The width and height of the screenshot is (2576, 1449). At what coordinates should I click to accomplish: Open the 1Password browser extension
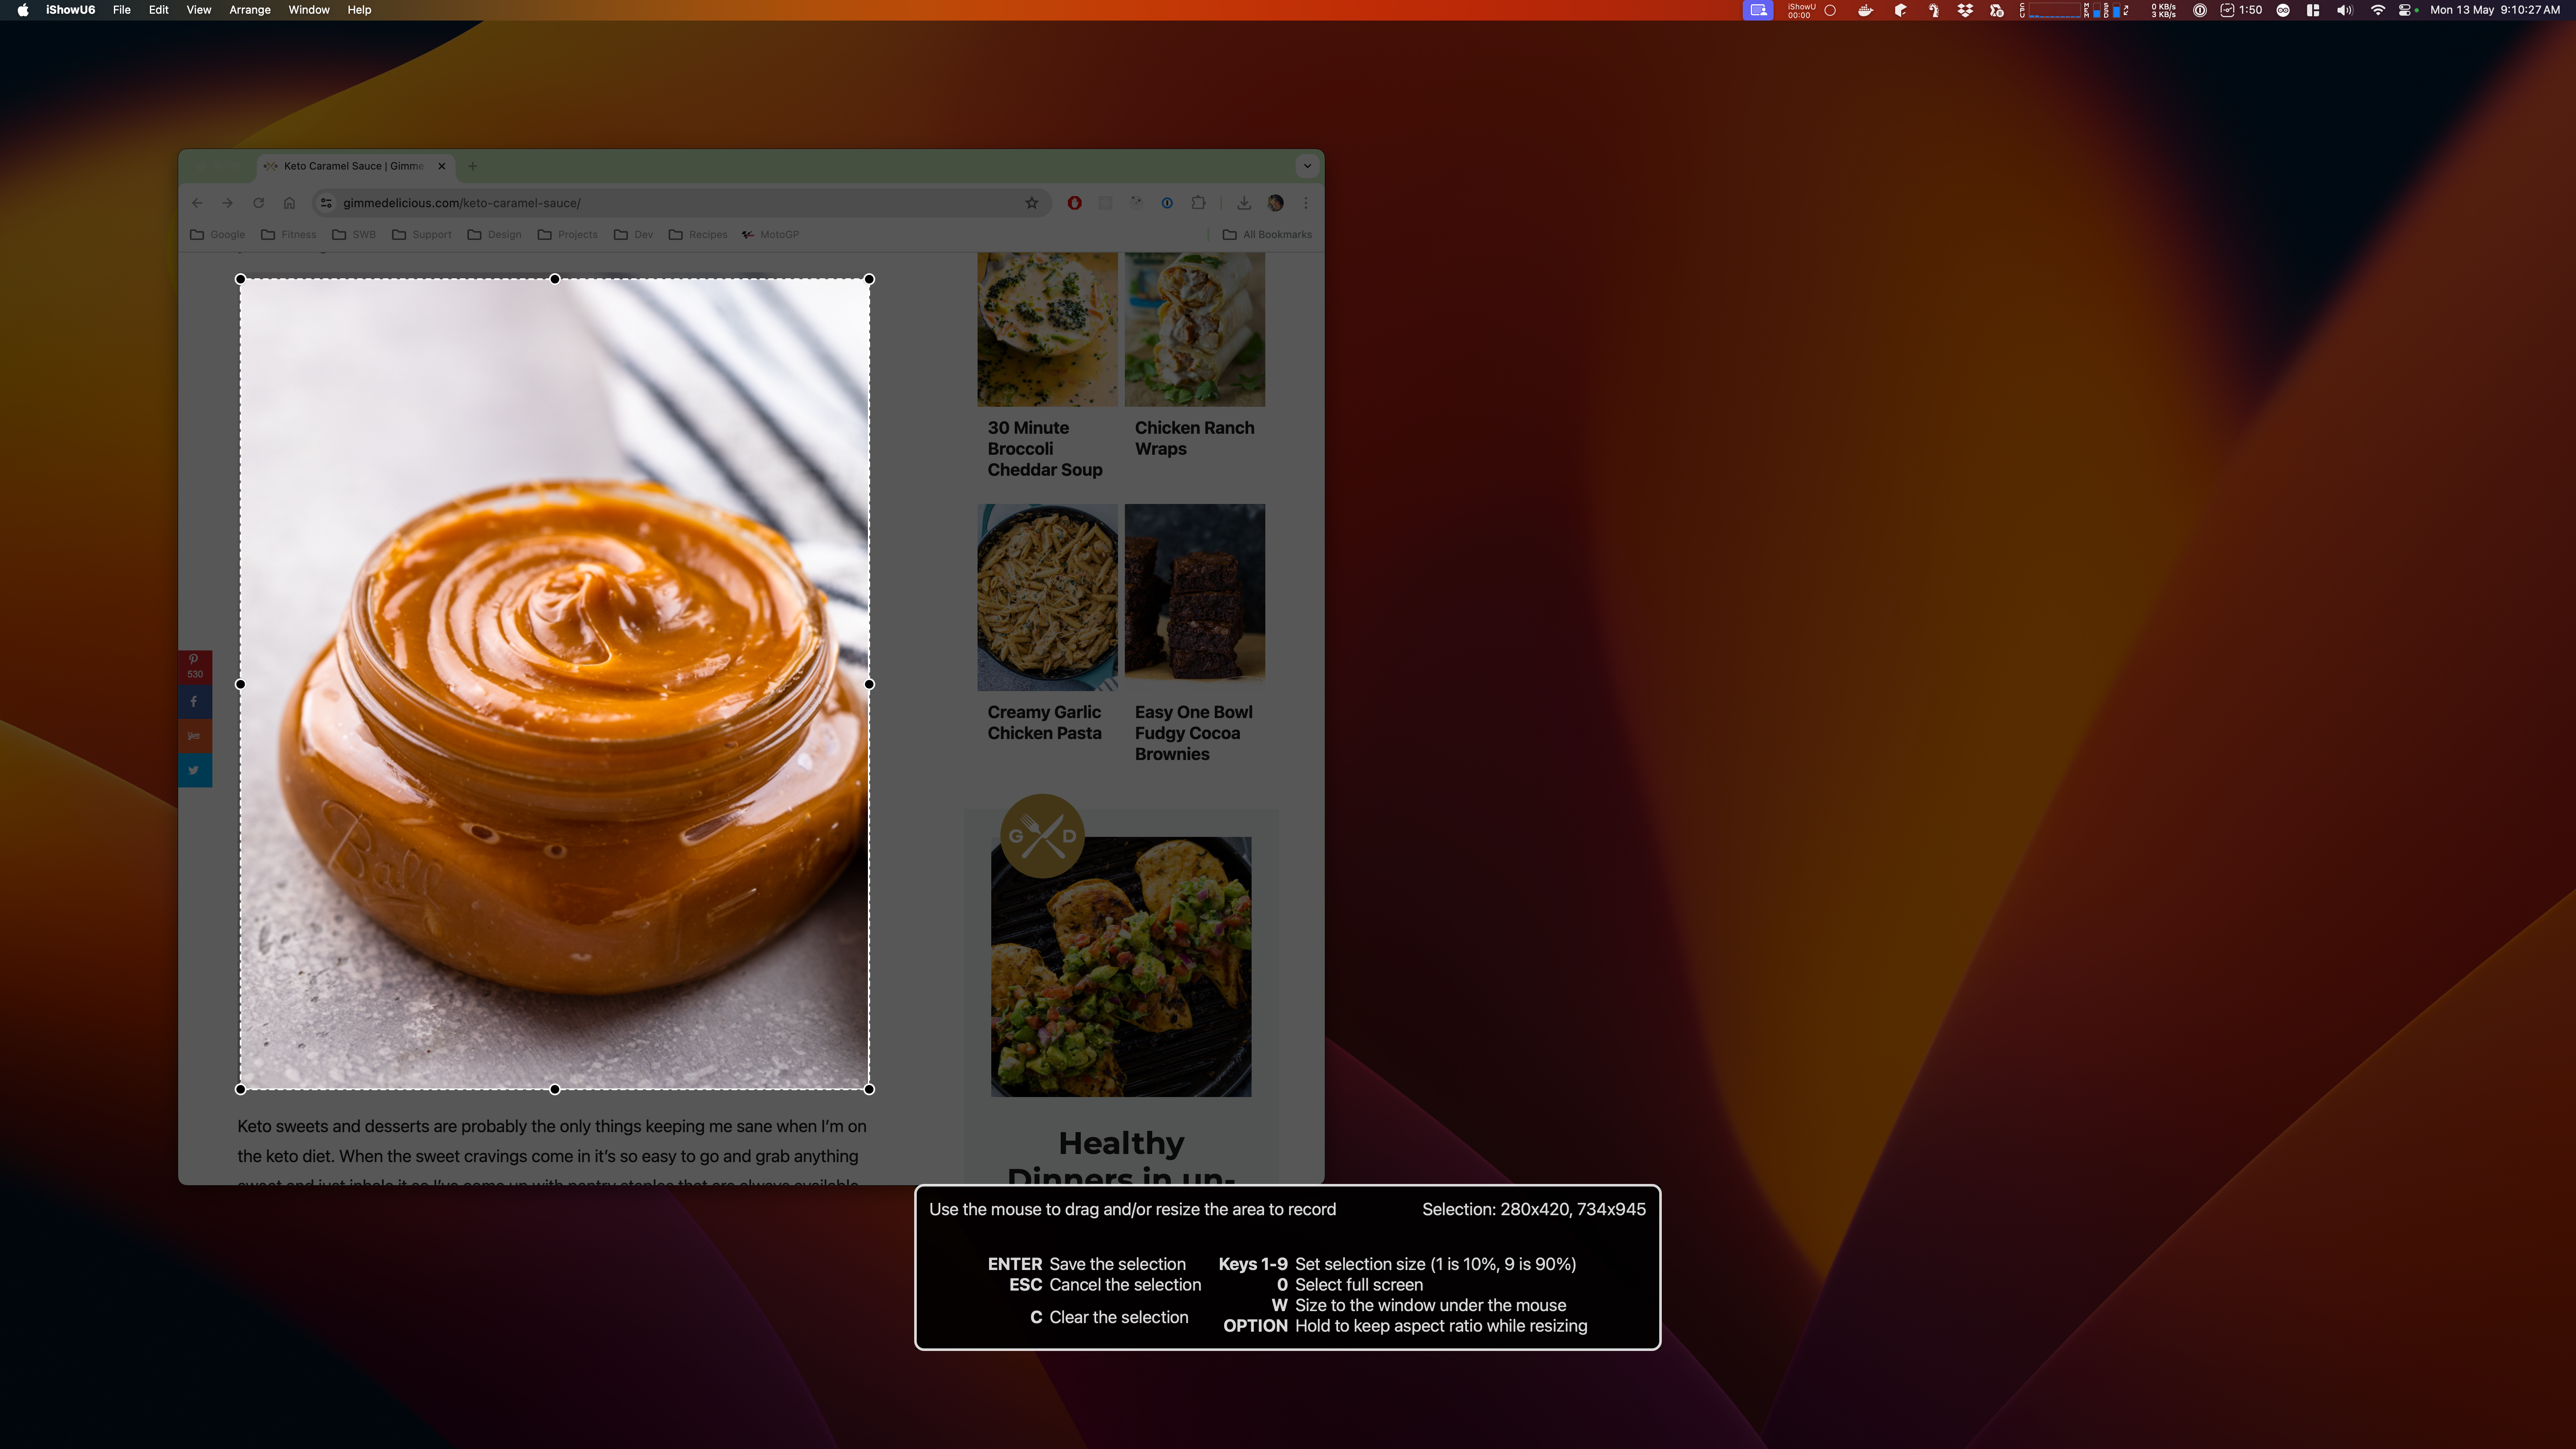(1167, 203)
